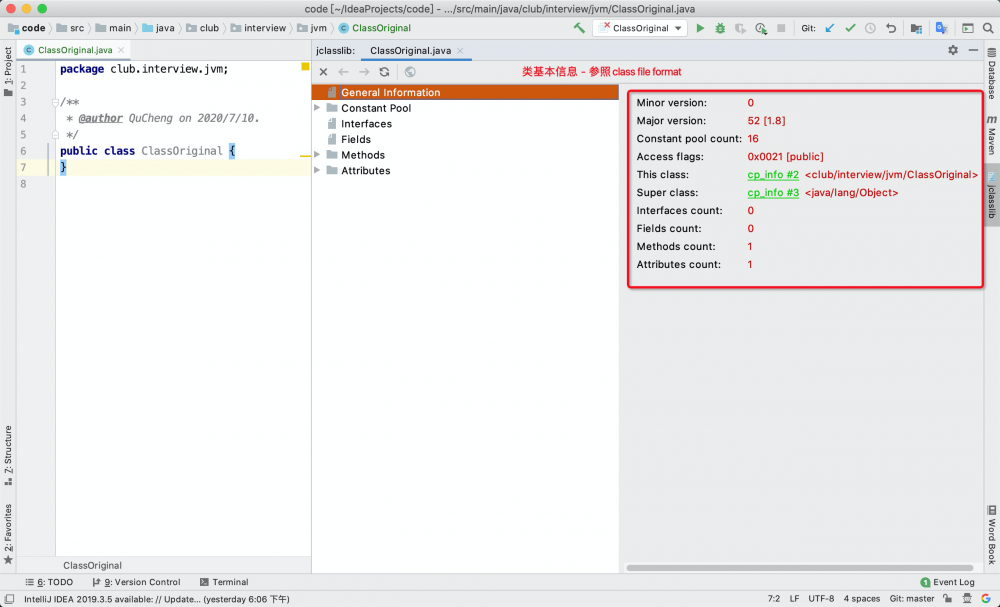Click the IntelliJ IDEA 2019.3.5 update message

pos(156,599)
